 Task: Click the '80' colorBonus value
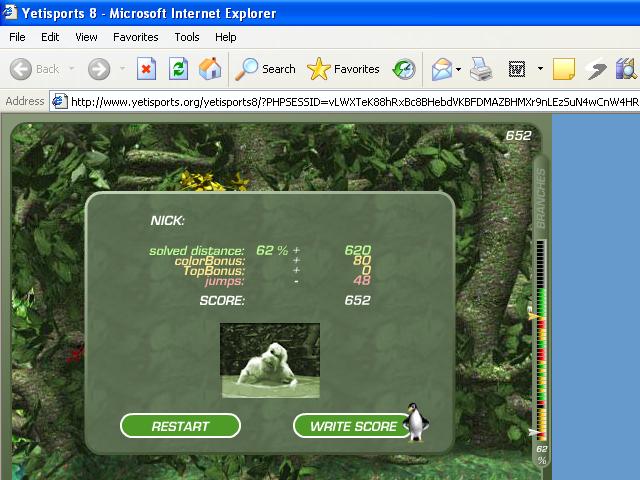[362, 260]
